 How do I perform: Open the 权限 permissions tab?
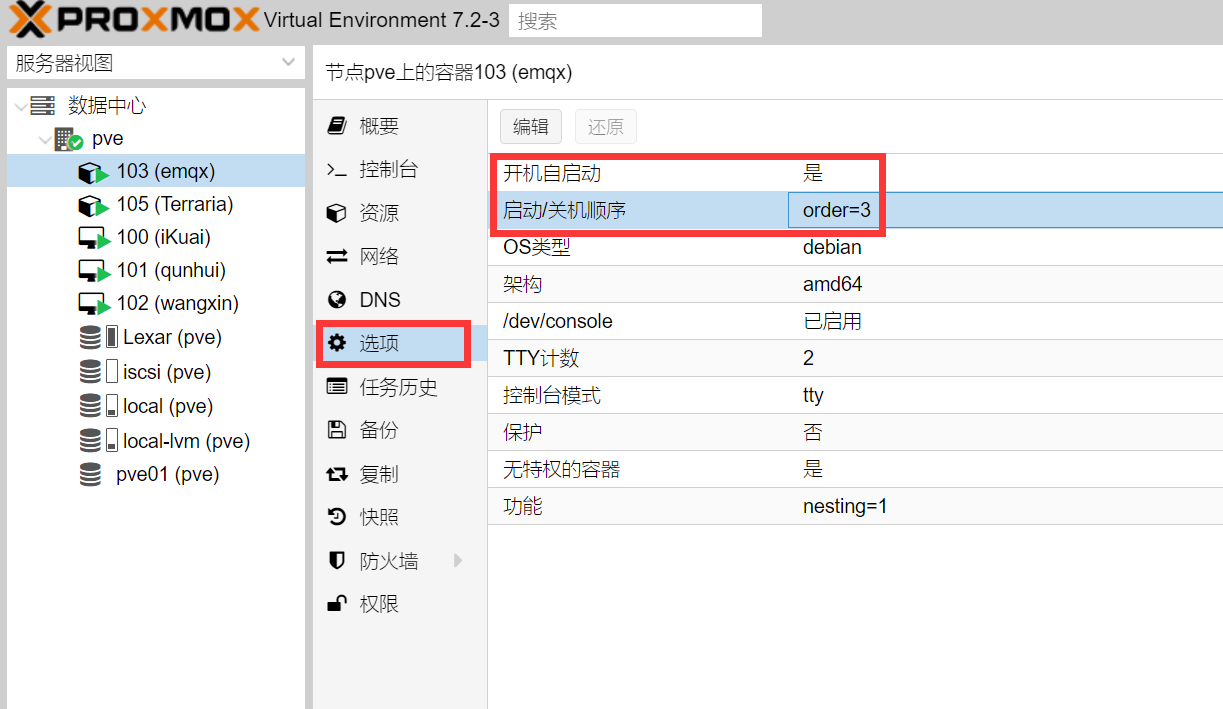click(401, 604)
